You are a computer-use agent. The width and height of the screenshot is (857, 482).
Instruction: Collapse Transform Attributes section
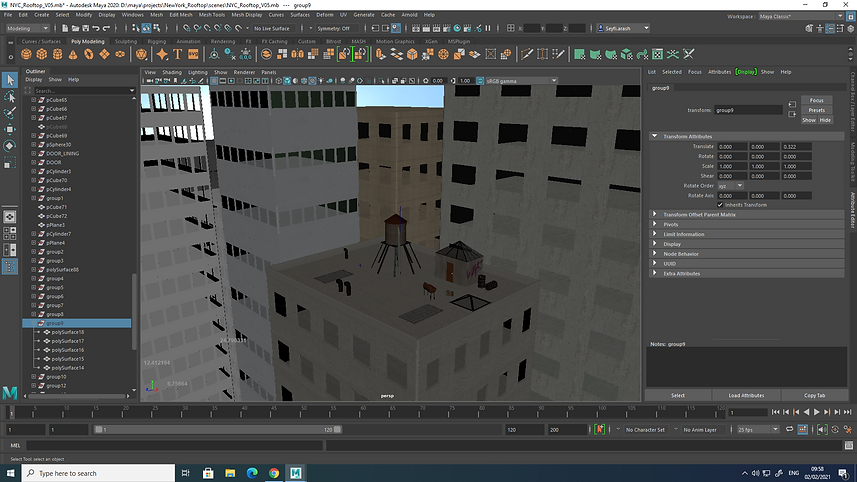tap(654, 136)
